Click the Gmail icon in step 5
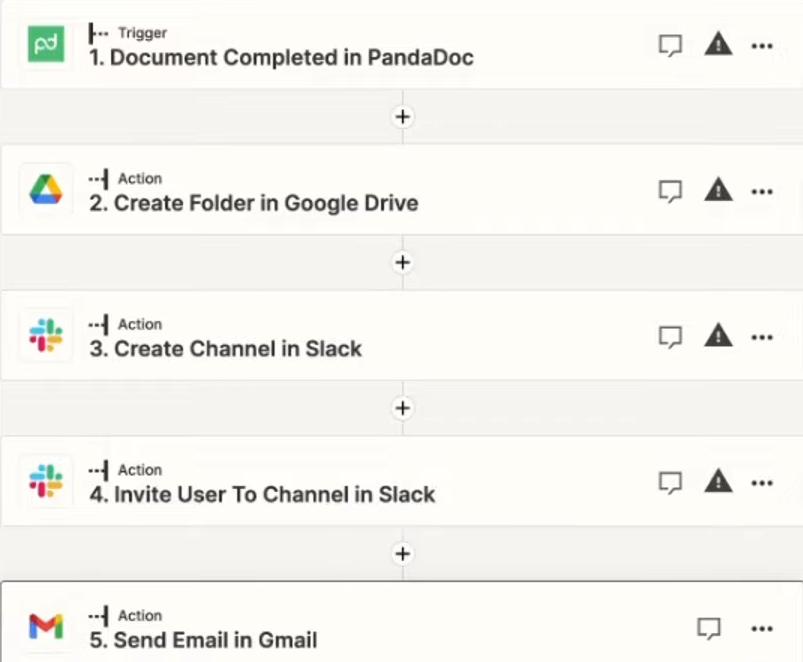Image resolution: width=803 pixels, height=662 pixels. coord(46,626)
